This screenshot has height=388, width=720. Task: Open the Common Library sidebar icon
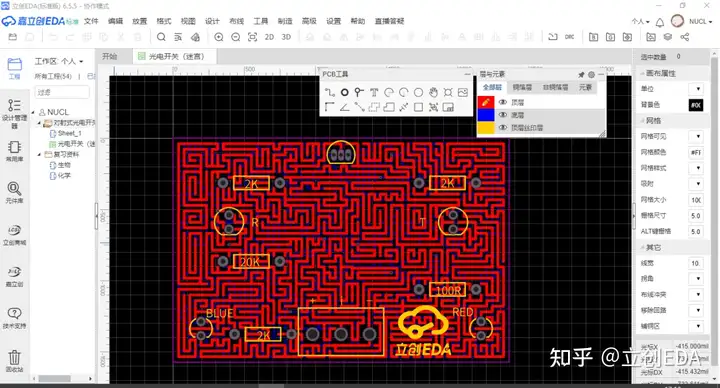pyautogui.click(x=14, y=151)
